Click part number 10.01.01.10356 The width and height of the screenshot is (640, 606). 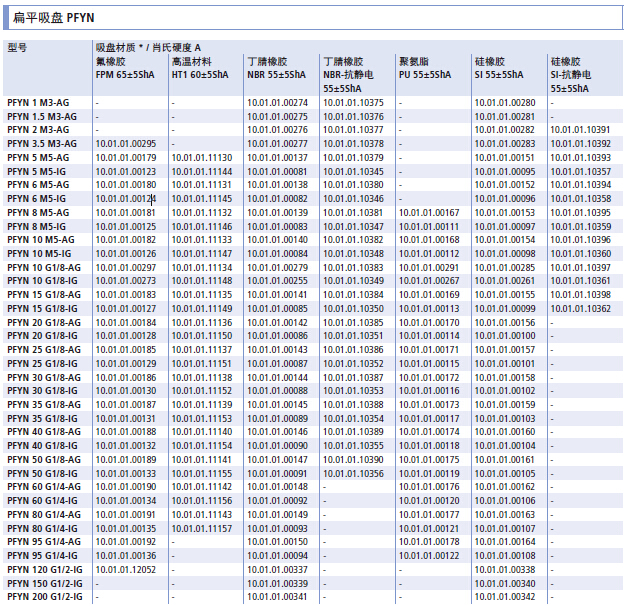pyautogui.click(x=353, y=473)
